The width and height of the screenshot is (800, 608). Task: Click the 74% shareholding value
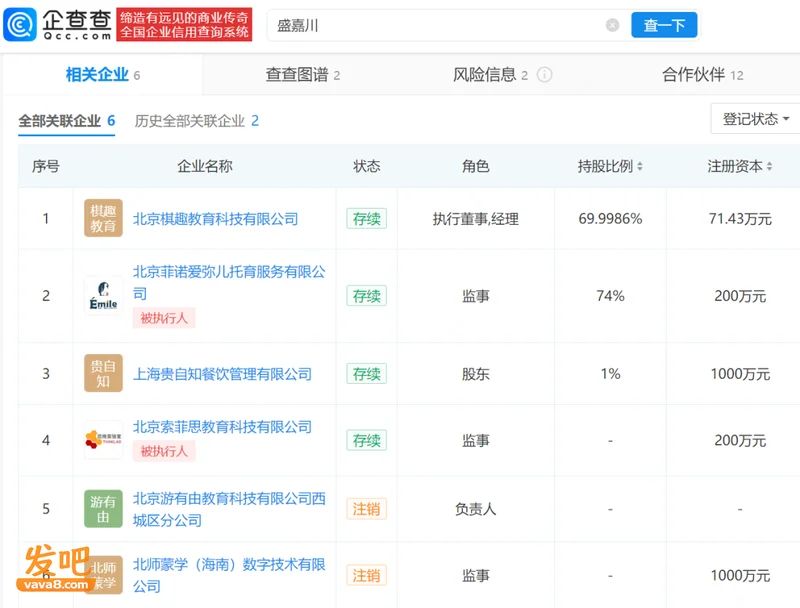point(610,296)
